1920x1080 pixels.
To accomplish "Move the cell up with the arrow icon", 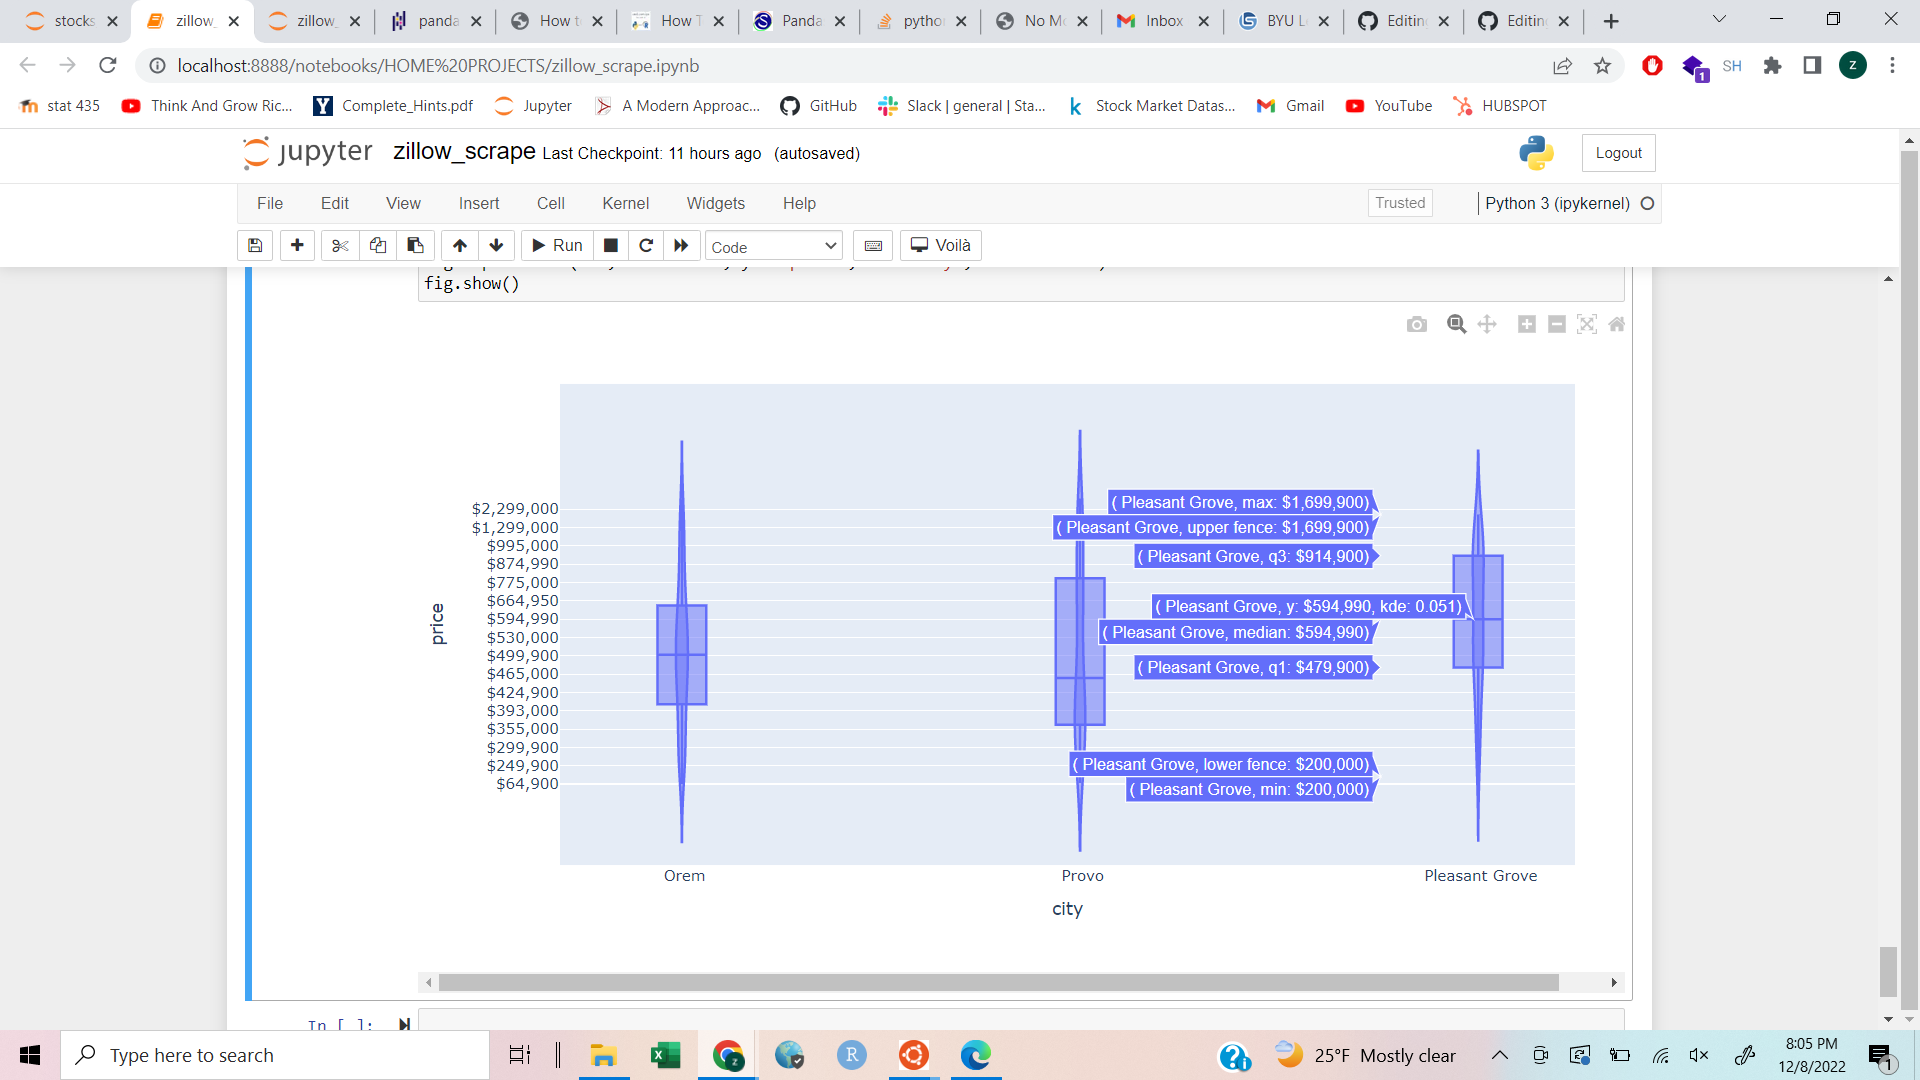I will coord(459,246).
